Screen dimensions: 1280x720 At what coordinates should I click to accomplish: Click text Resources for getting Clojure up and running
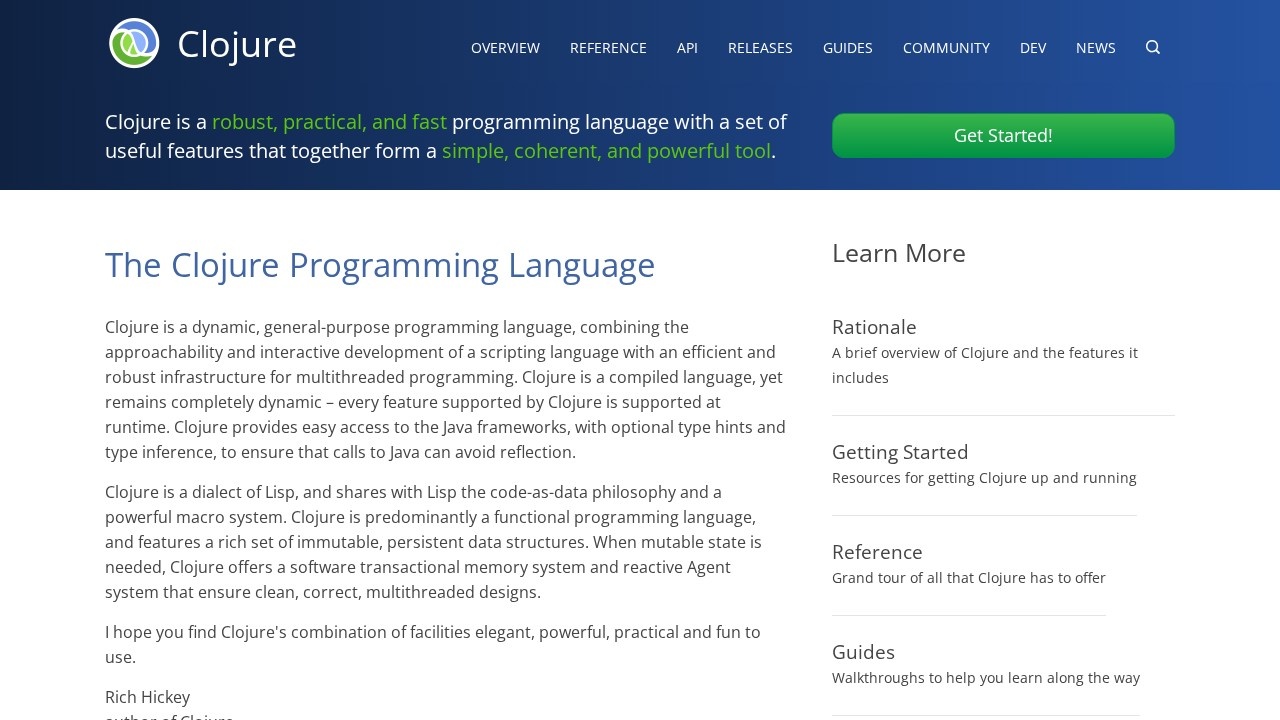coord(984,478)
